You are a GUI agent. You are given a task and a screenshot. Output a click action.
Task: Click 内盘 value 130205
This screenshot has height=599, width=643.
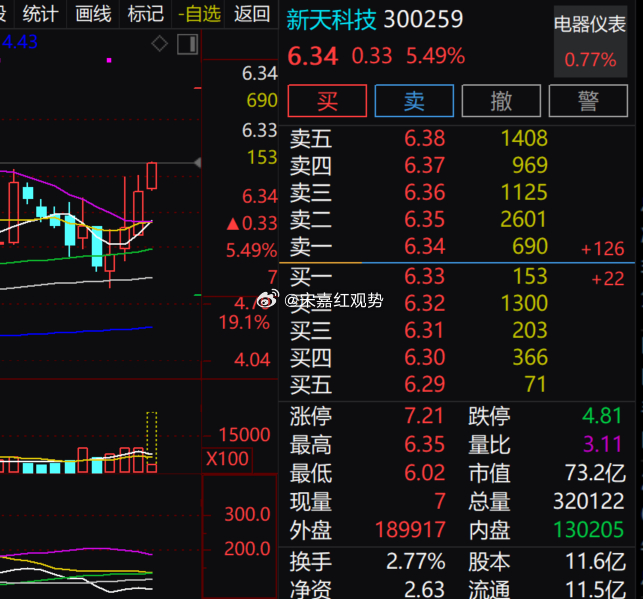coord(589,529)
